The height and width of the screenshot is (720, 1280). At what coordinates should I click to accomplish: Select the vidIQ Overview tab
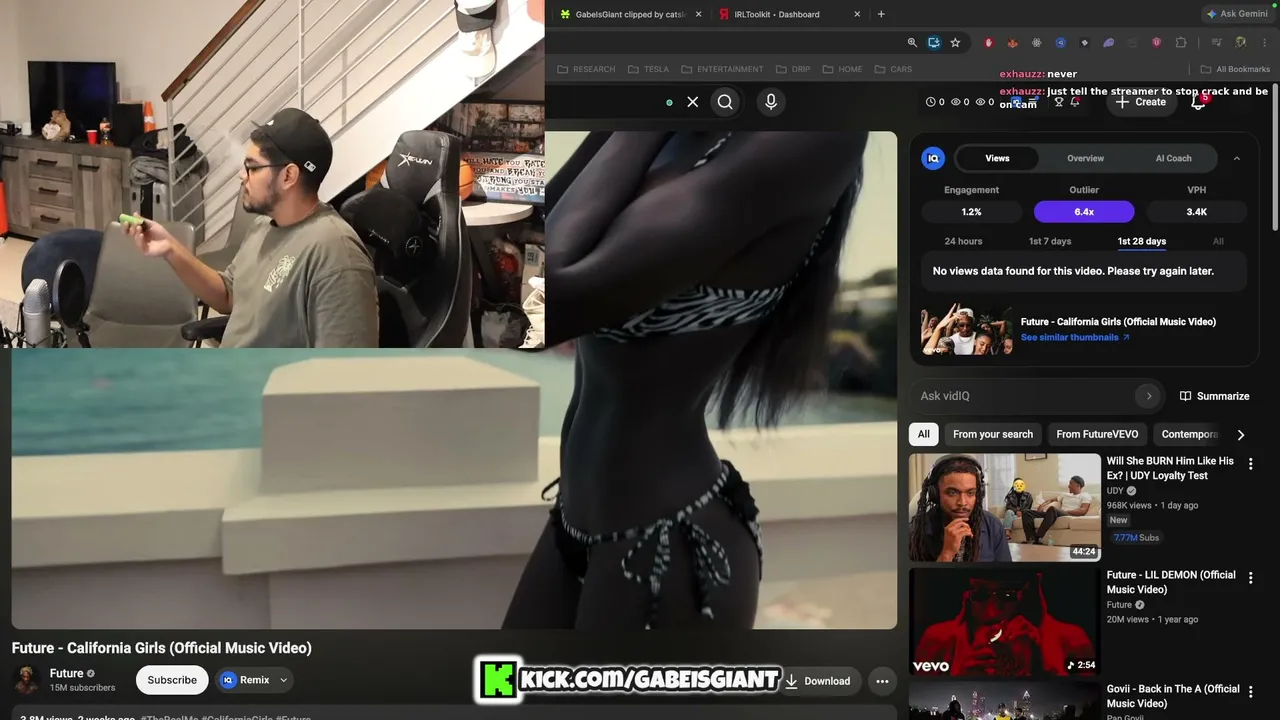(1085, 158)
